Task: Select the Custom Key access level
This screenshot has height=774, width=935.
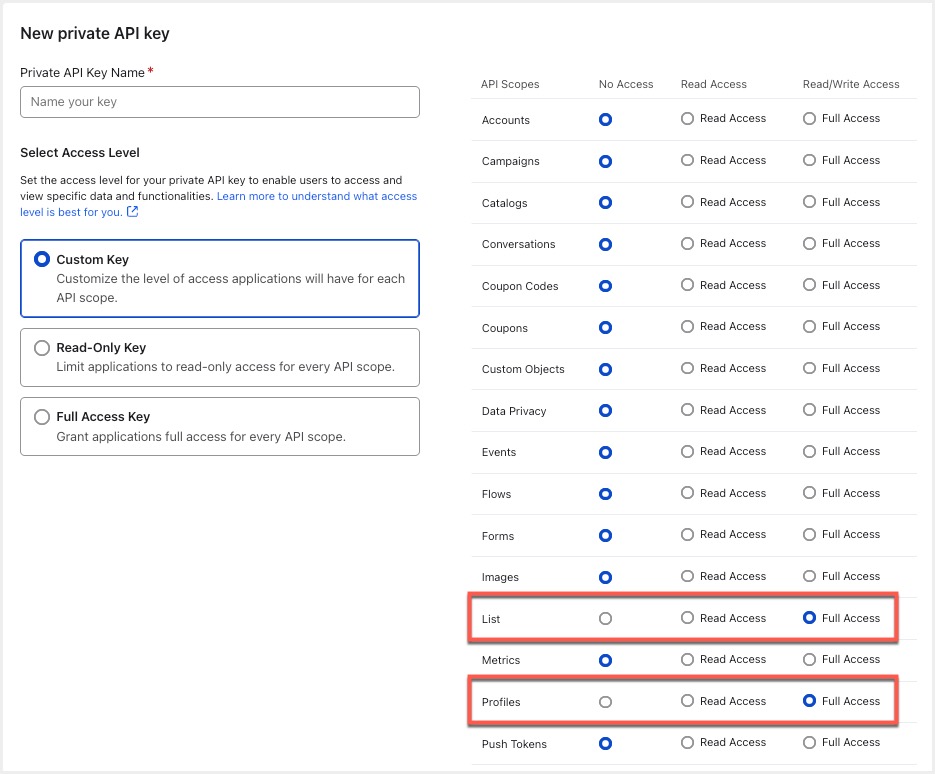Action: [x=42, y=260]
